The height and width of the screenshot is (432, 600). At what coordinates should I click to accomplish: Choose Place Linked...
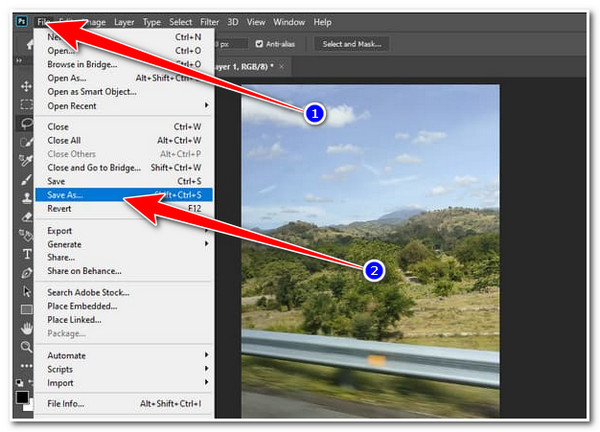click(124, 320)
